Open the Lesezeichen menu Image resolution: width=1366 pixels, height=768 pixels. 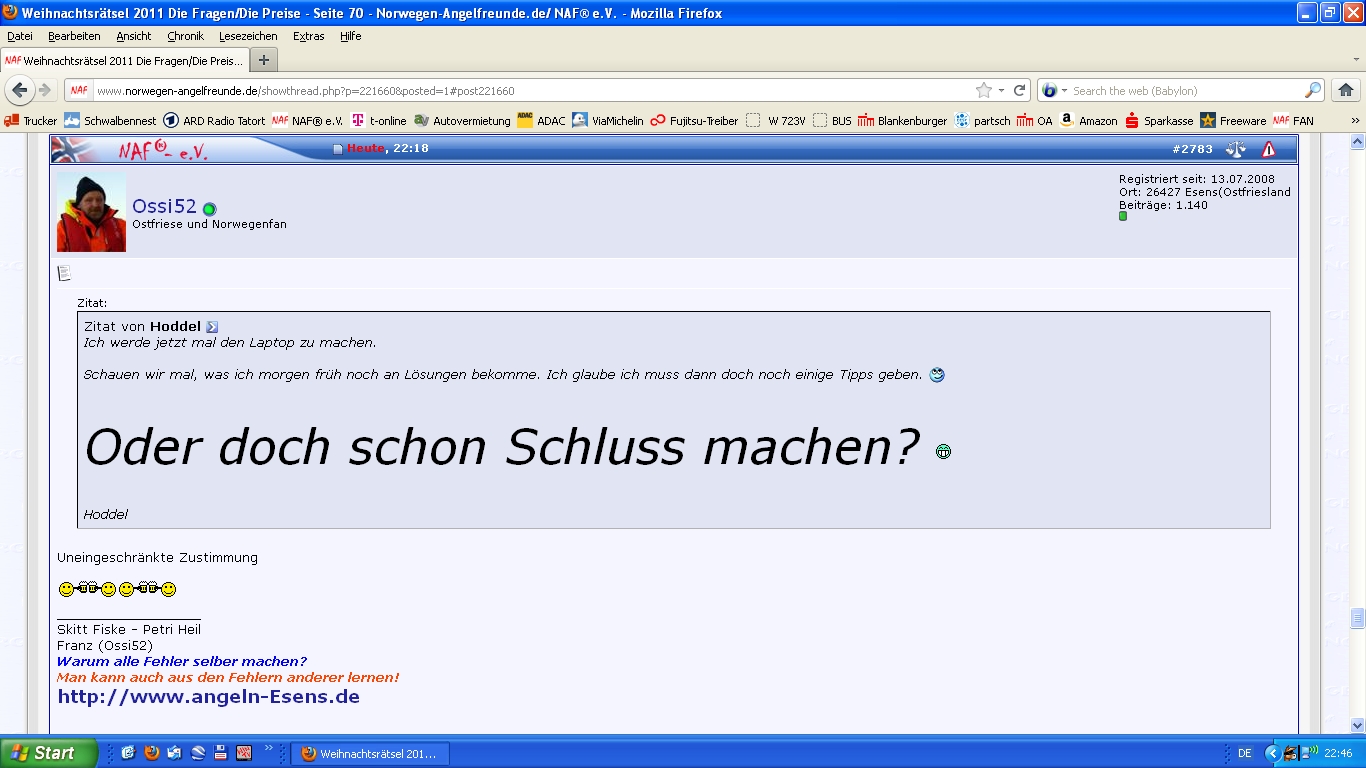coord(248,36)
